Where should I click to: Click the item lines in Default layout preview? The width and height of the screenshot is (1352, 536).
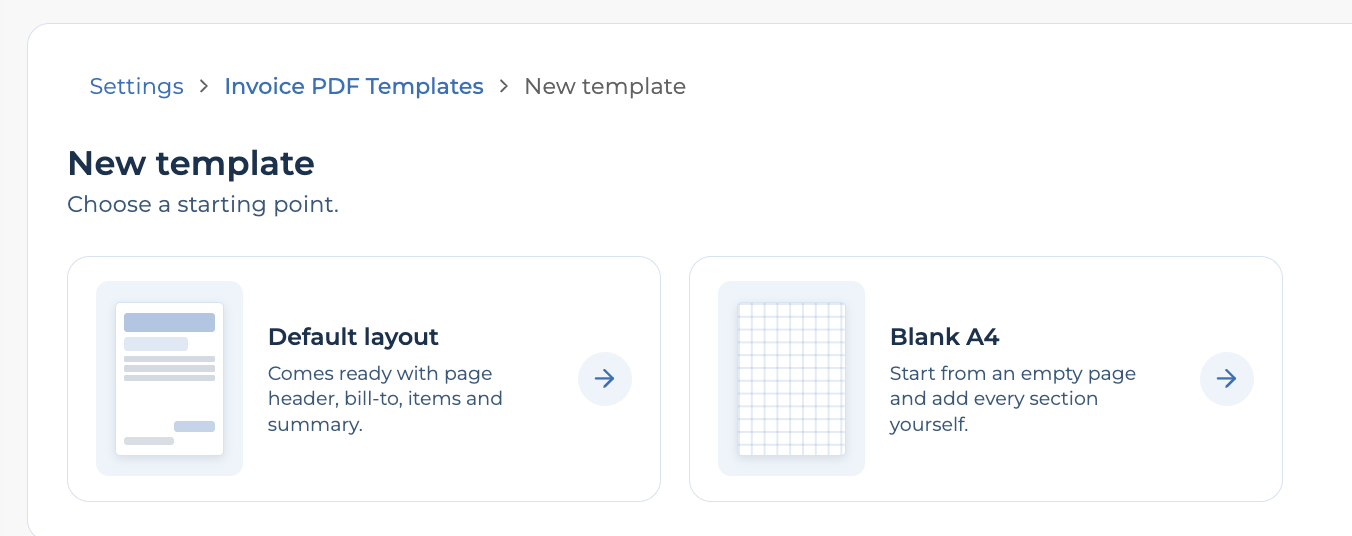[169, 368]
